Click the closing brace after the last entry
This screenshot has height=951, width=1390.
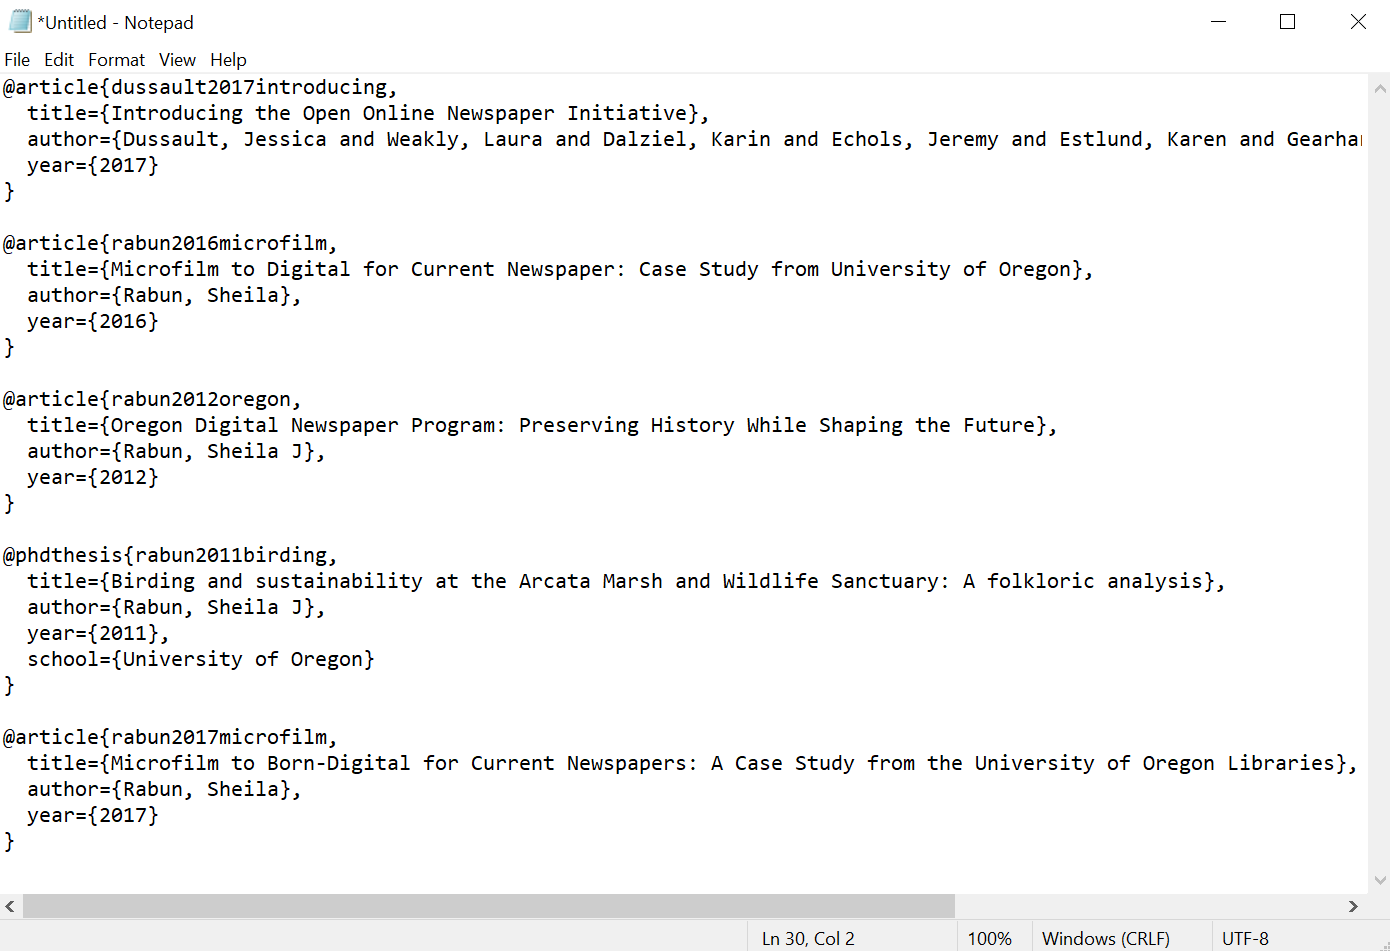coord(9,841)
